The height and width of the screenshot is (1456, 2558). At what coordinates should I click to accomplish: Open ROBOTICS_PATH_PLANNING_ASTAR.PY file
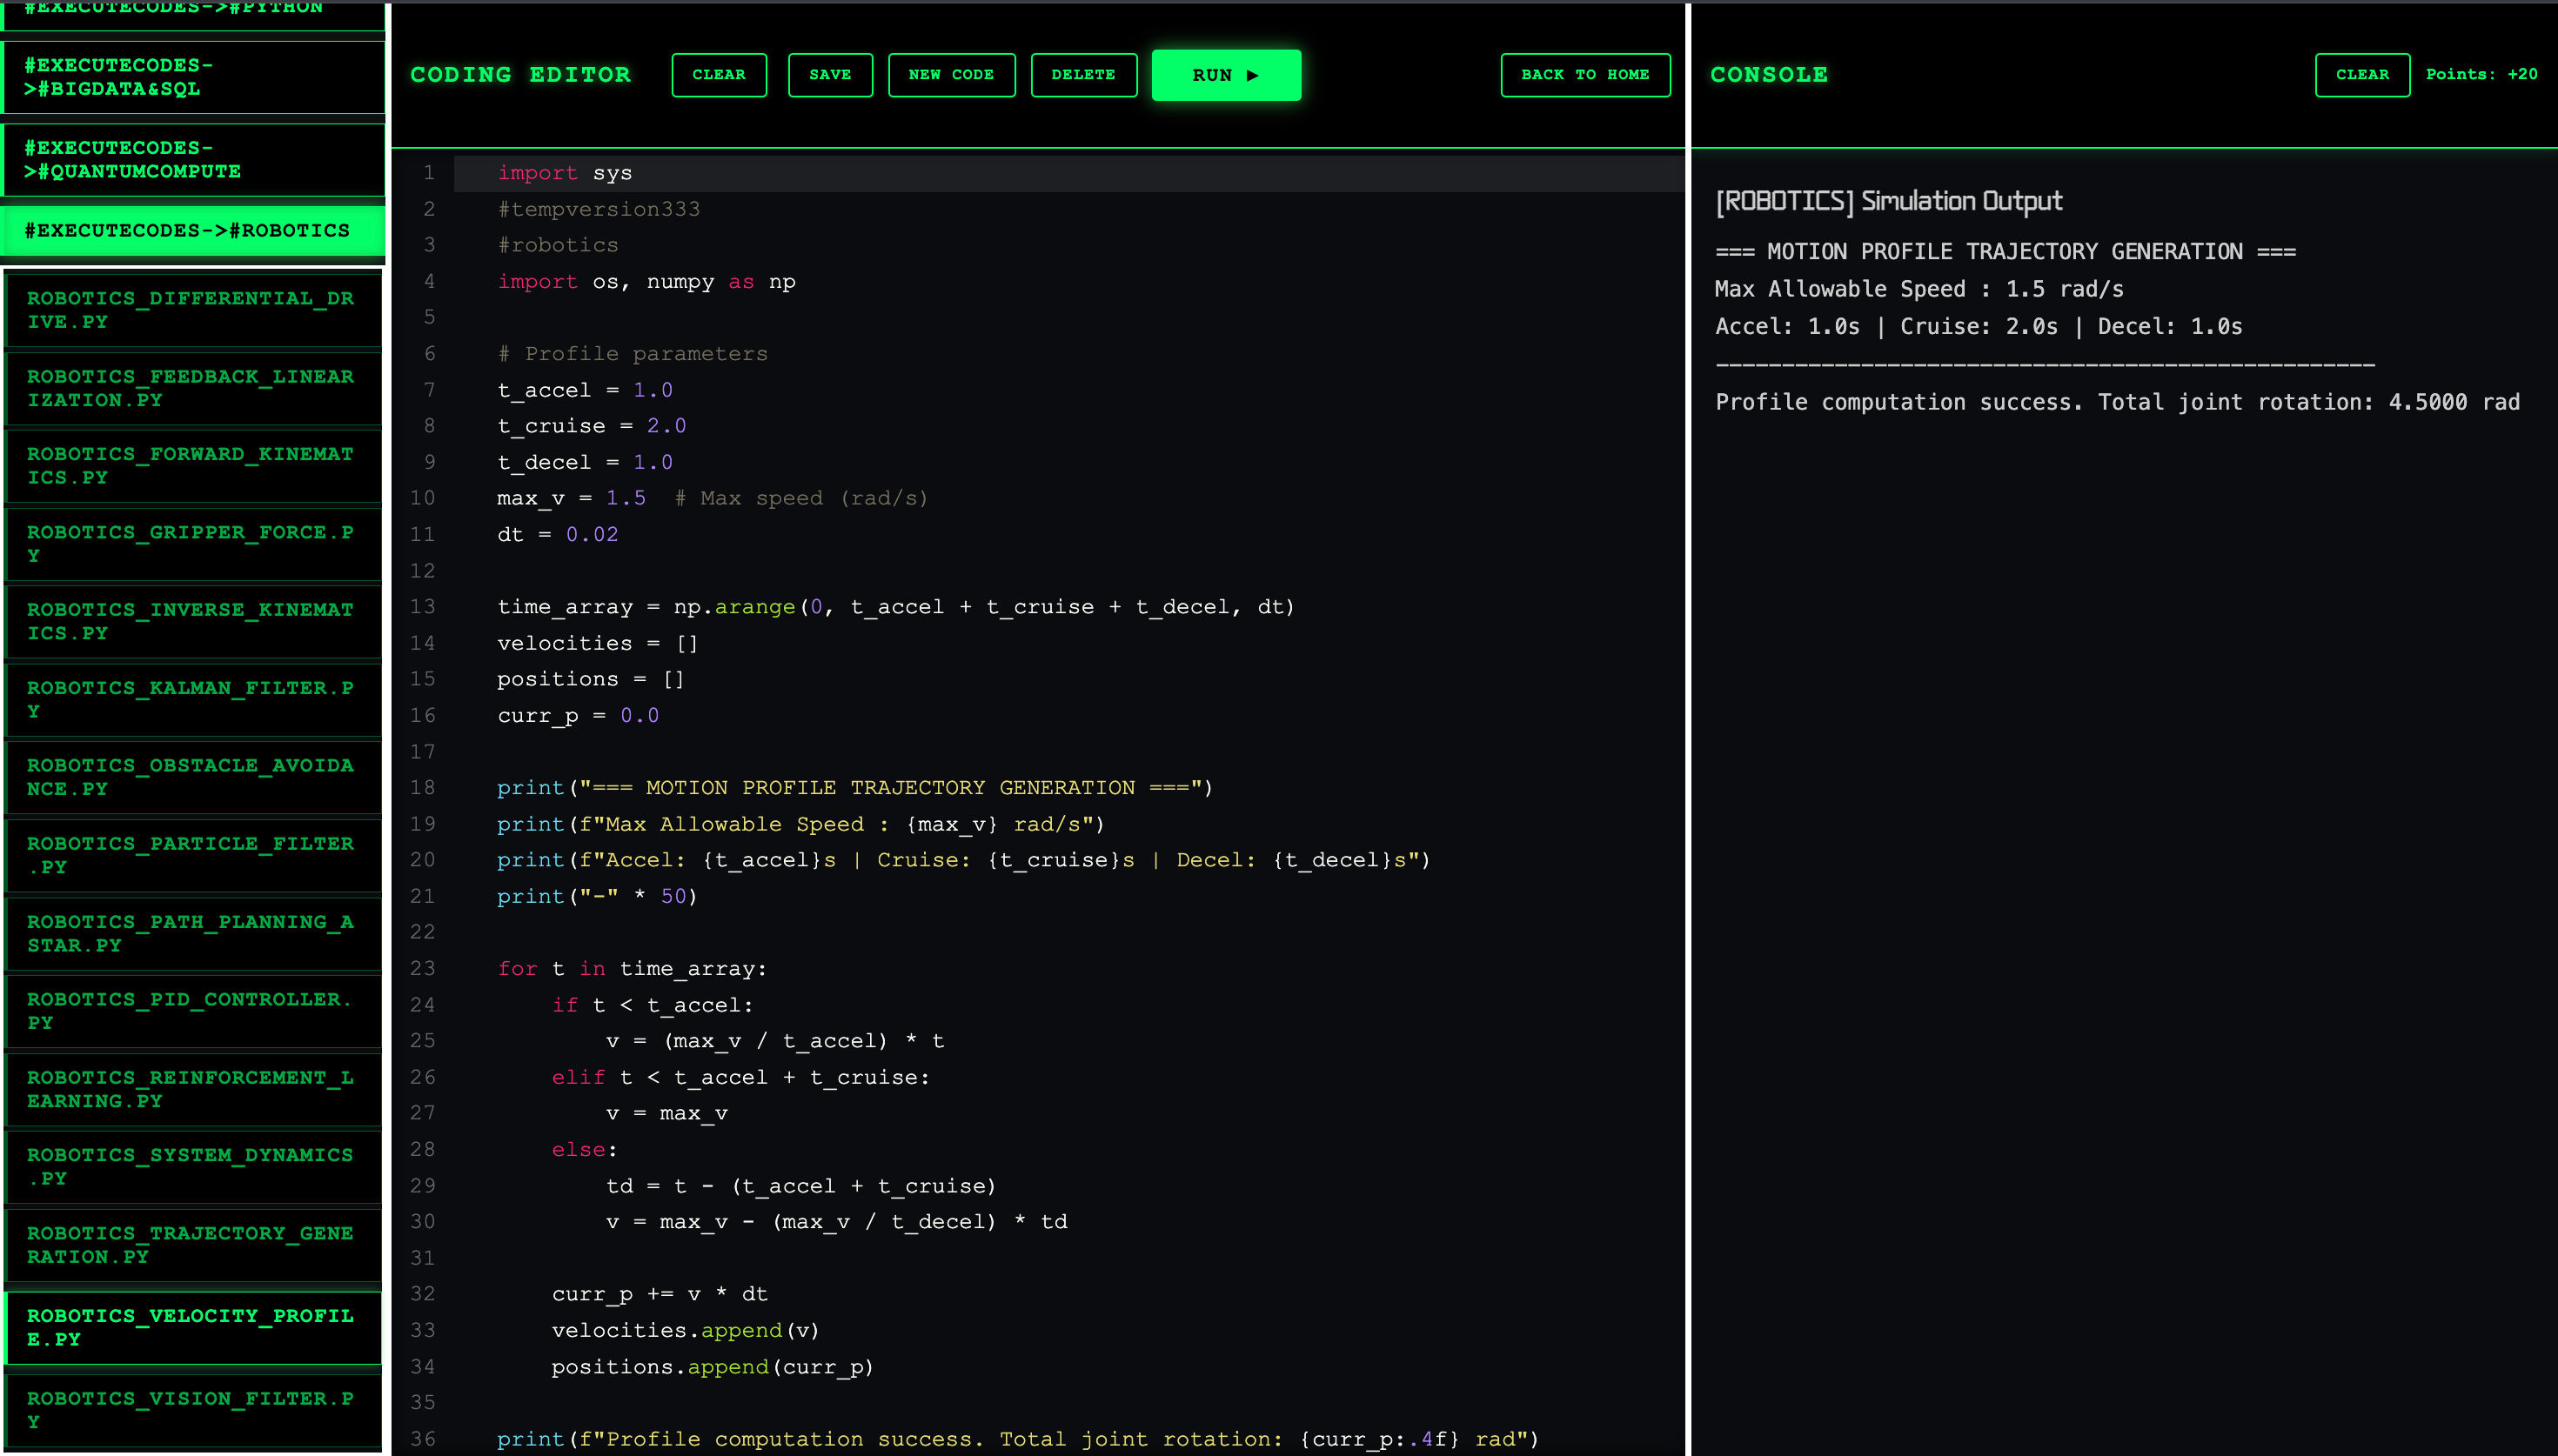pyautogui.click(x=193, y=933)
